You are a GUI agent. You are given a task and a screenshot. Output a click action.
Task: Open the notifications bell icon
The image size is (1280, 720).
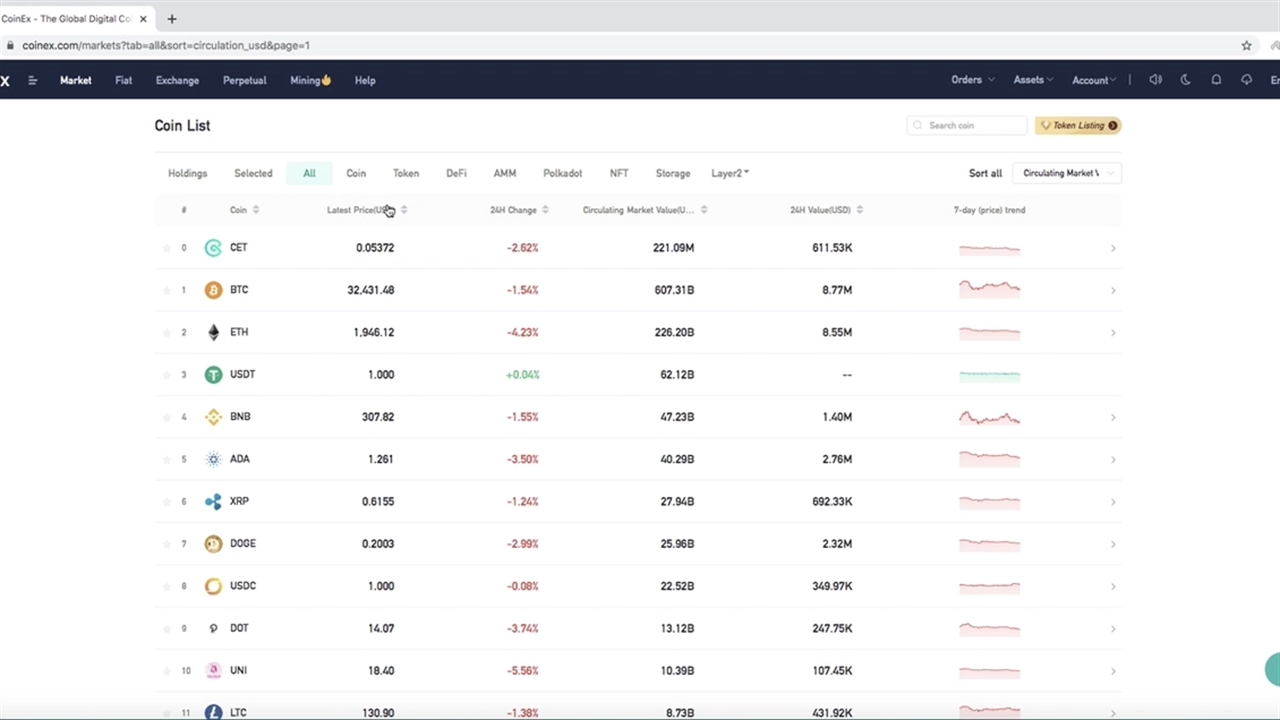pyautogui.click(x=1216, y=80)
